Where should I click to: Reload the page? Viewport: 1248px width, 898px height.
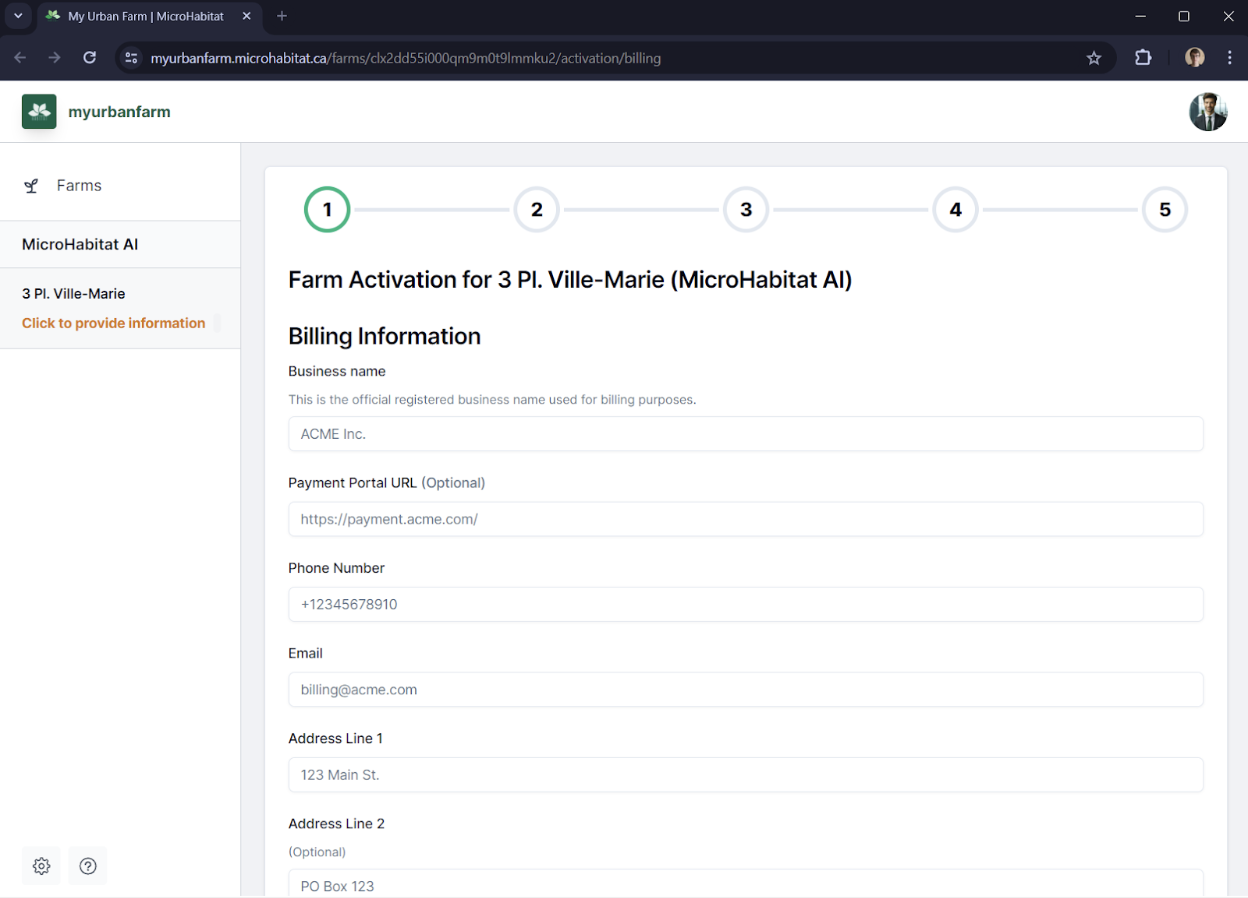point(89,58)
